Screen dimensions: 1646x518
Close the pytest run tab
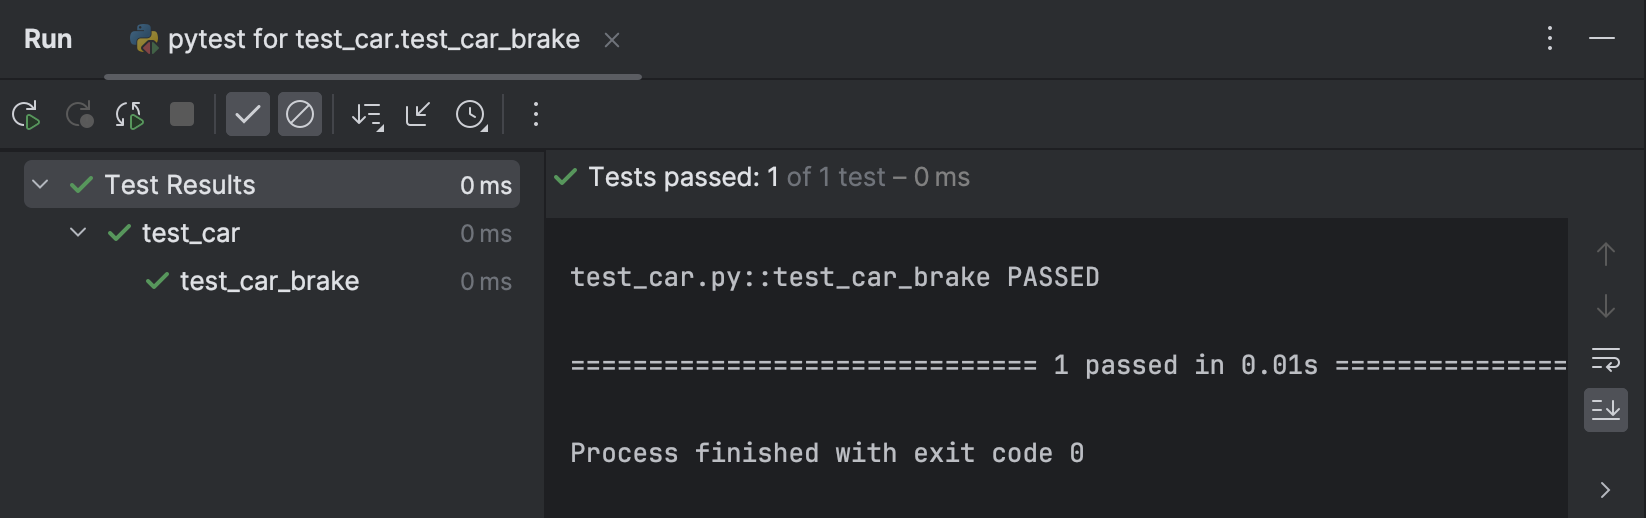612,40
